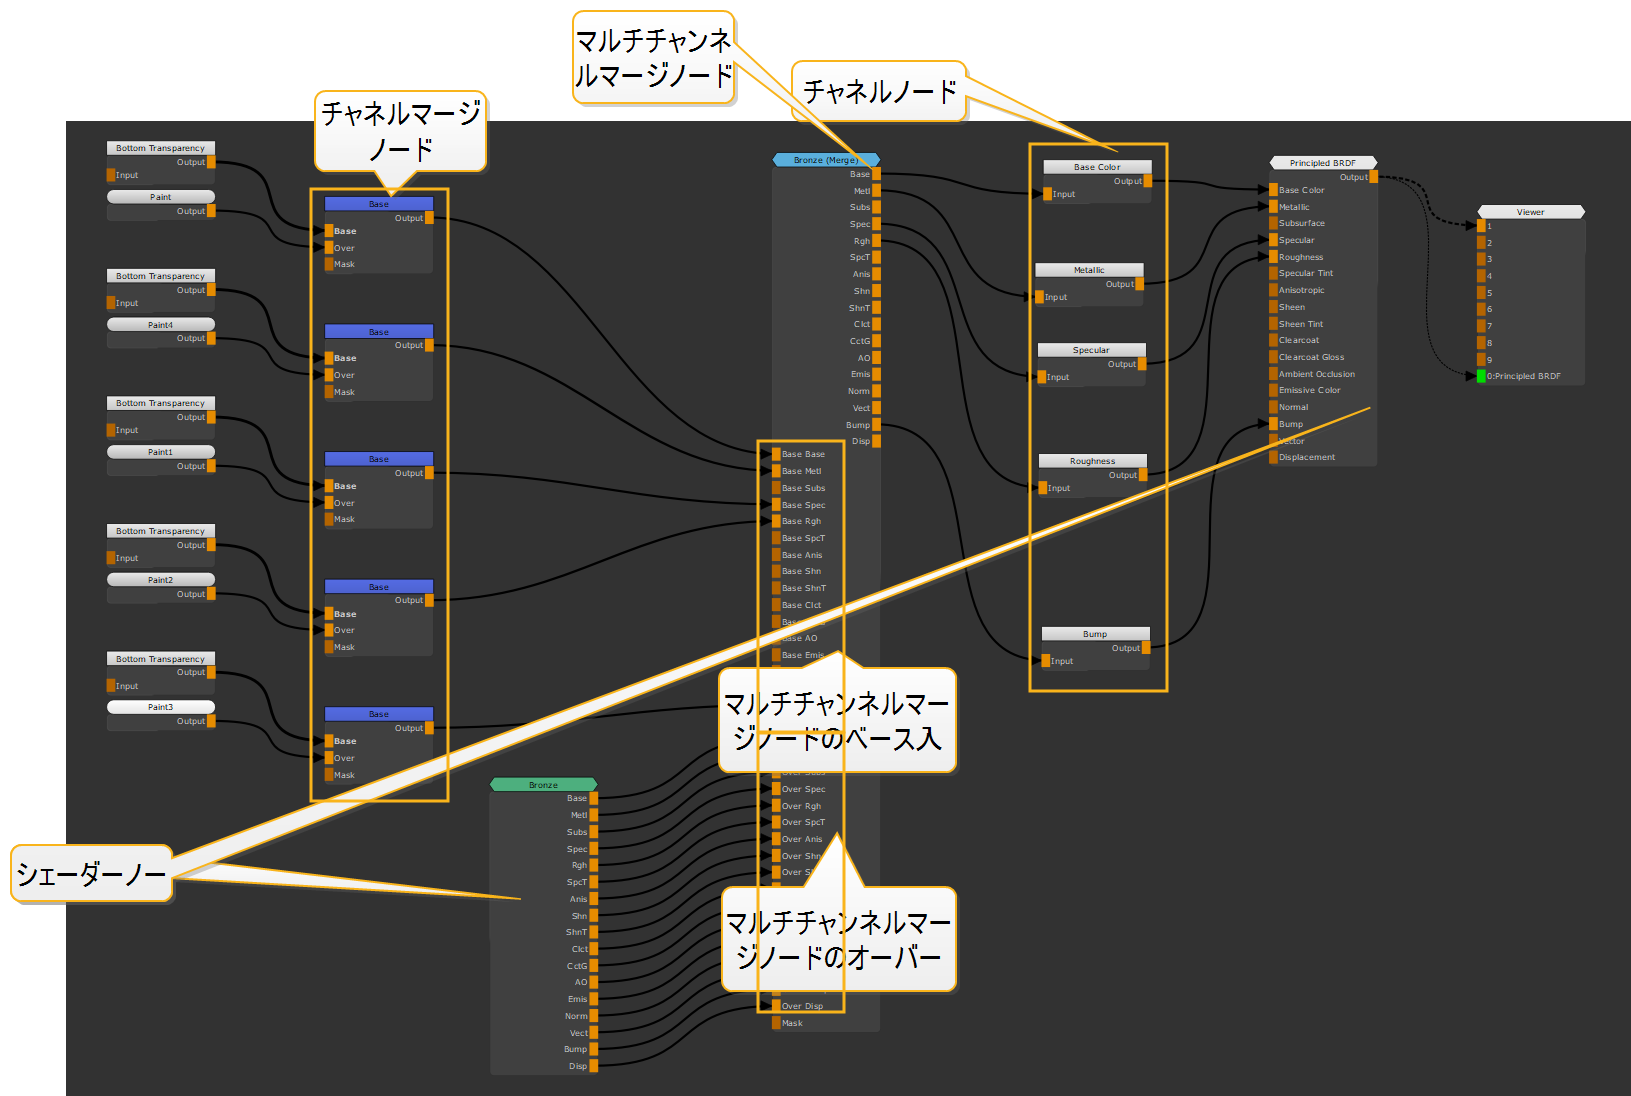Select the Viewer node title bar
Screen dimensions: 1631x1096
[x=1530, y=212]
